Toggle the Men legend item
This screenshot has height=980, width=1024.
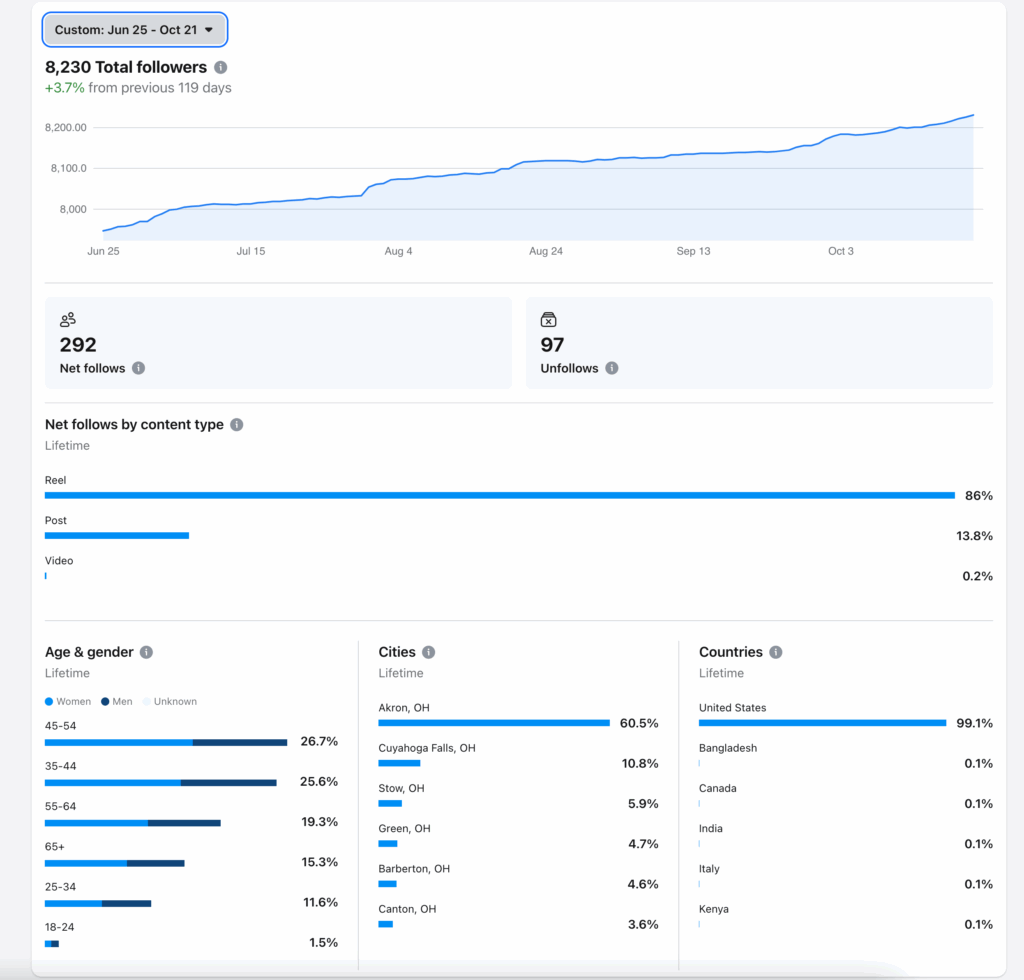[x=117, y=702]
